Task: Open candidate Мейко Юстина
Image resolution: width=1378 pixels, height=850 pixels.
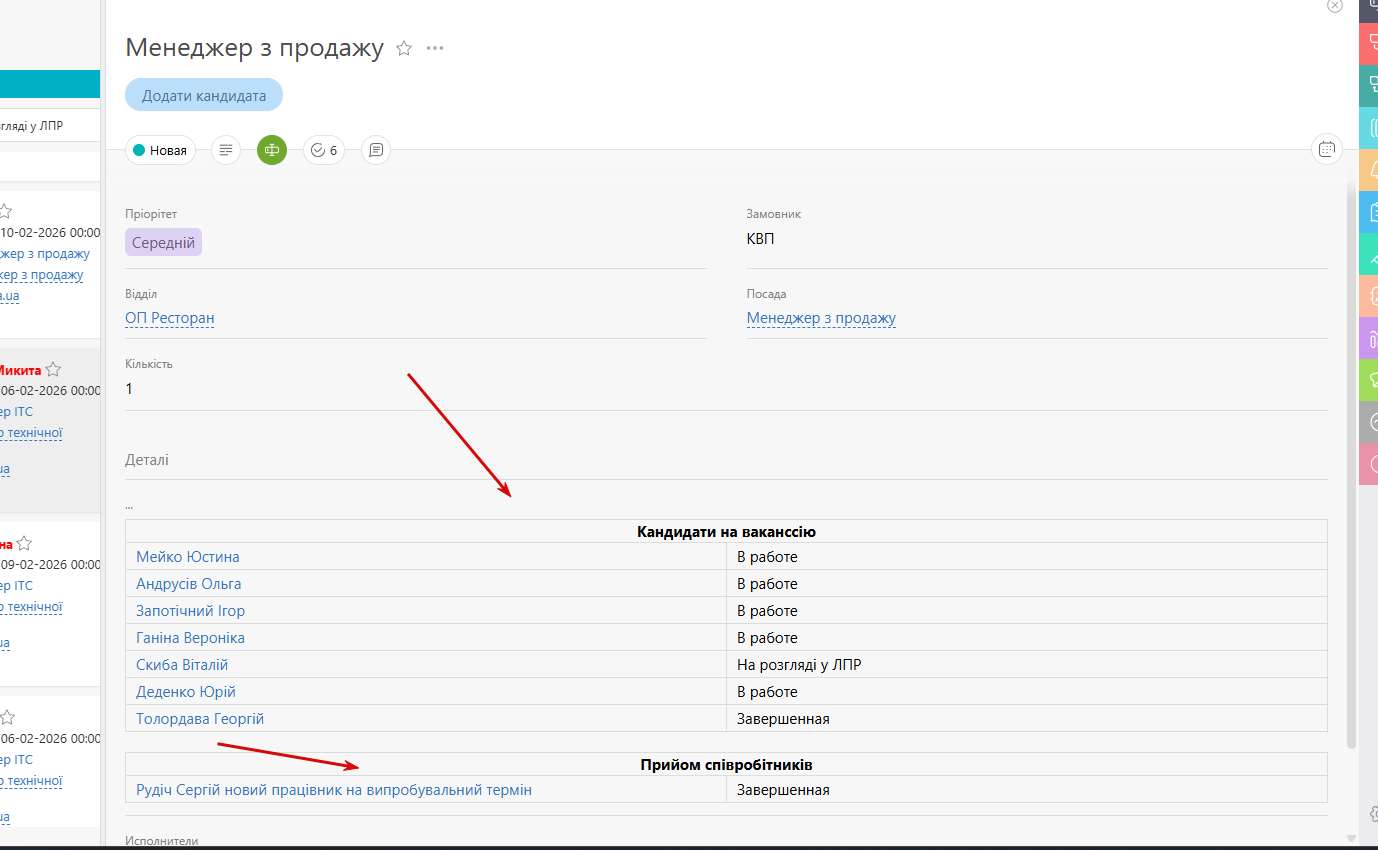Action: coord(188,557)
